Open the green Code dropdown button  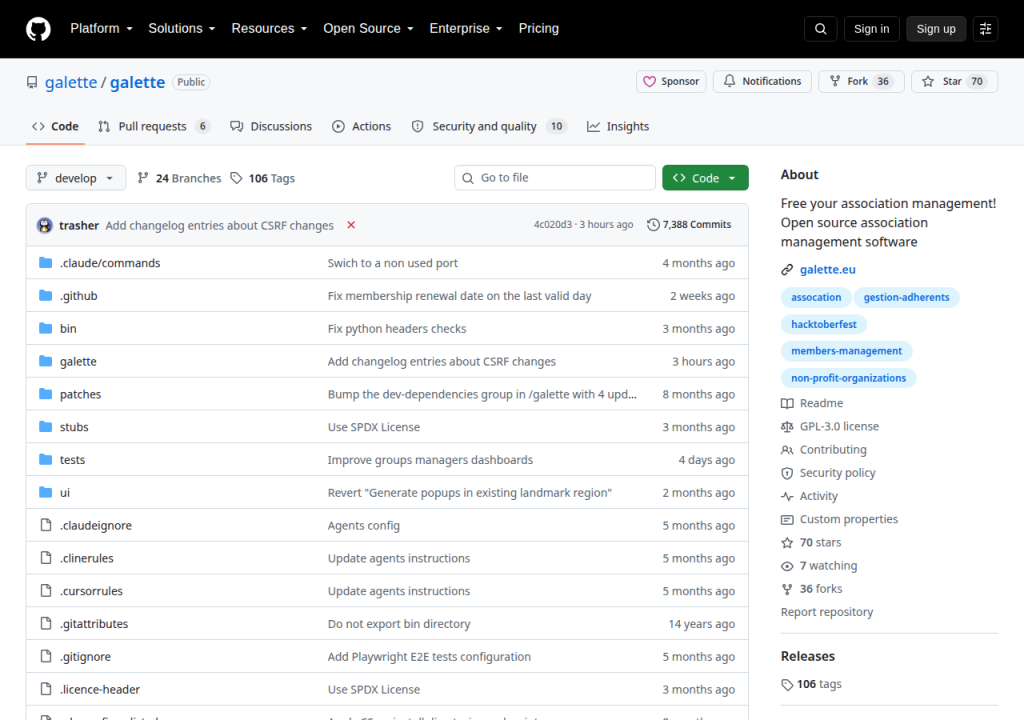pyautogui.click(x=705, y=178)
